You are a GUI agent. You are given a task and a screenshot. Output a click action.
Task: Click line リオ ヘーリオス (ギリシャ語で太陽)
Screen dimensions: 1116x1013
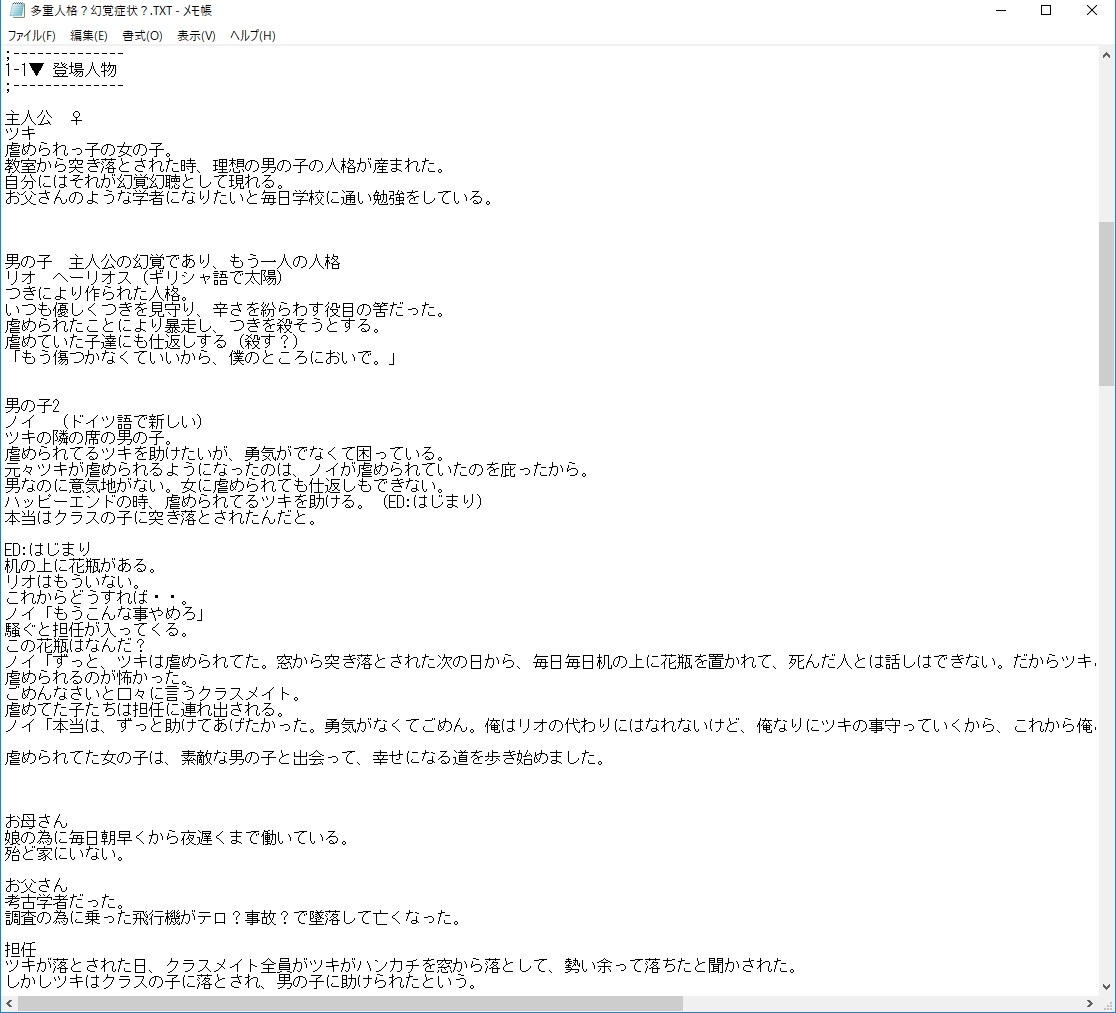(x=144, y=278)
